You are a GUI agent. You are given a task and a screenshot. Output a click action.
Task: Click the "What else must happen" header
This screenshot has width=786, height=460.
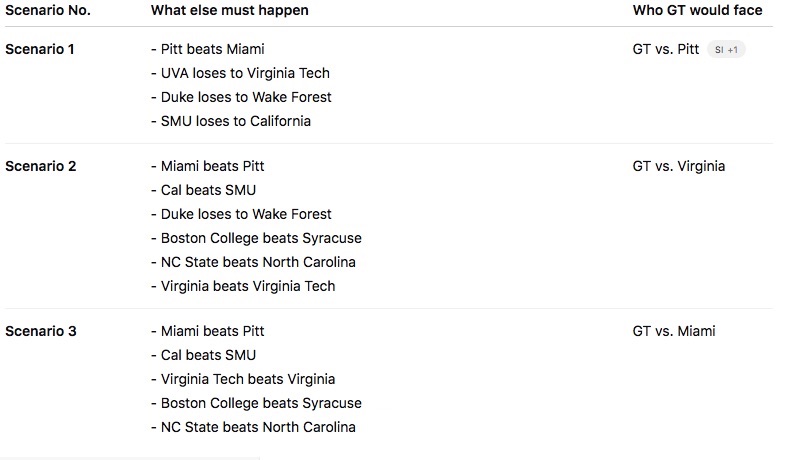229,10
